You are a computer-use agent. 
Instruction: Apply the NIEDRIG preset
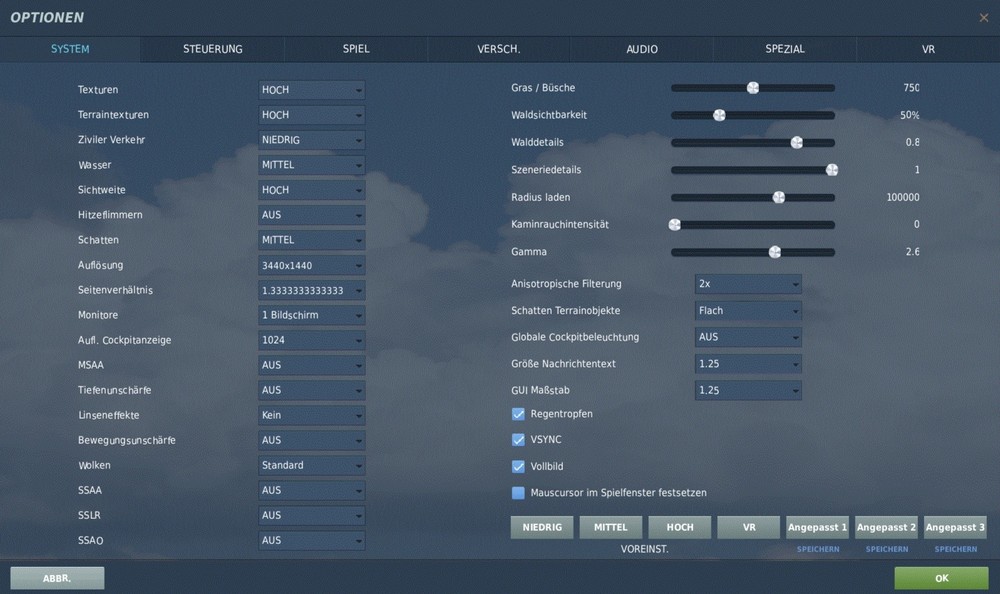point(541,527)
